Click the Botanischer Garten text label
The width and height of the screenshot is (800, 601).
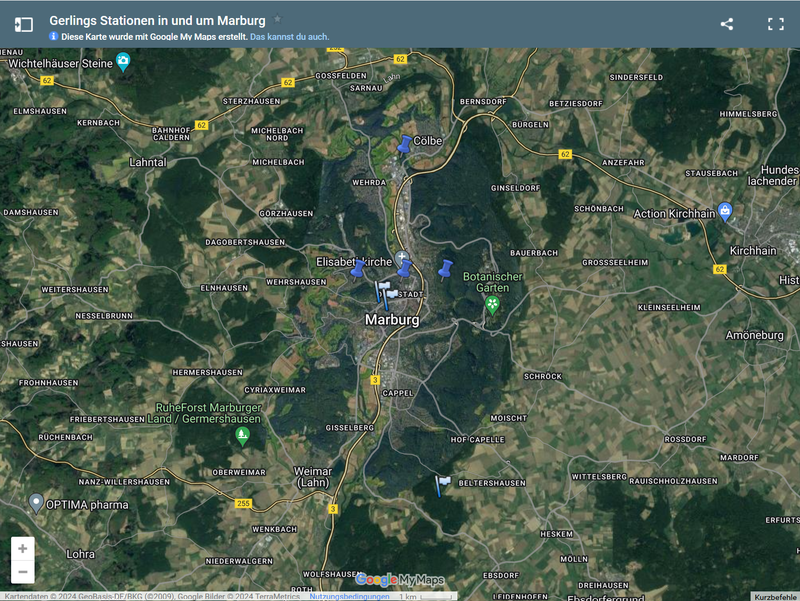[492, 282]
